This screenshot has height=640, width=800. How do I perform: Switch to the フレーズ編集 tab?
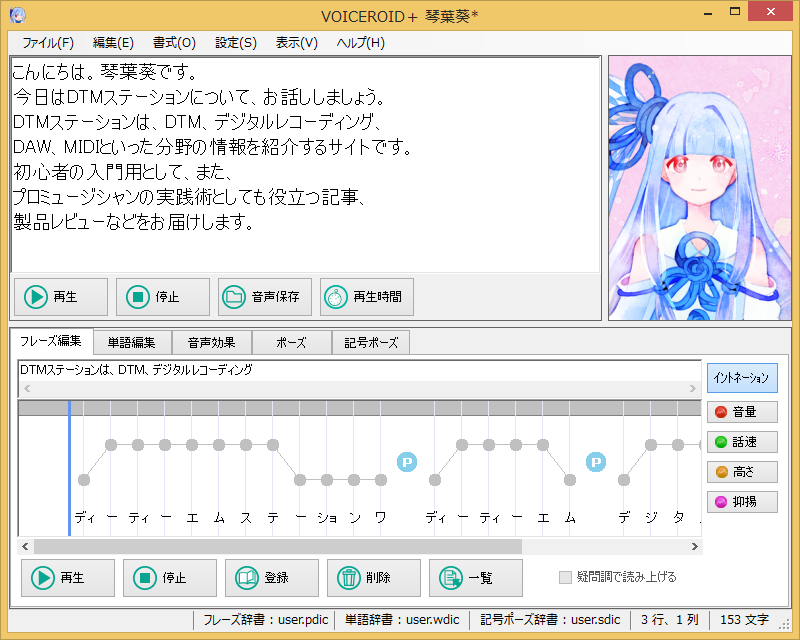coord(51,341)
